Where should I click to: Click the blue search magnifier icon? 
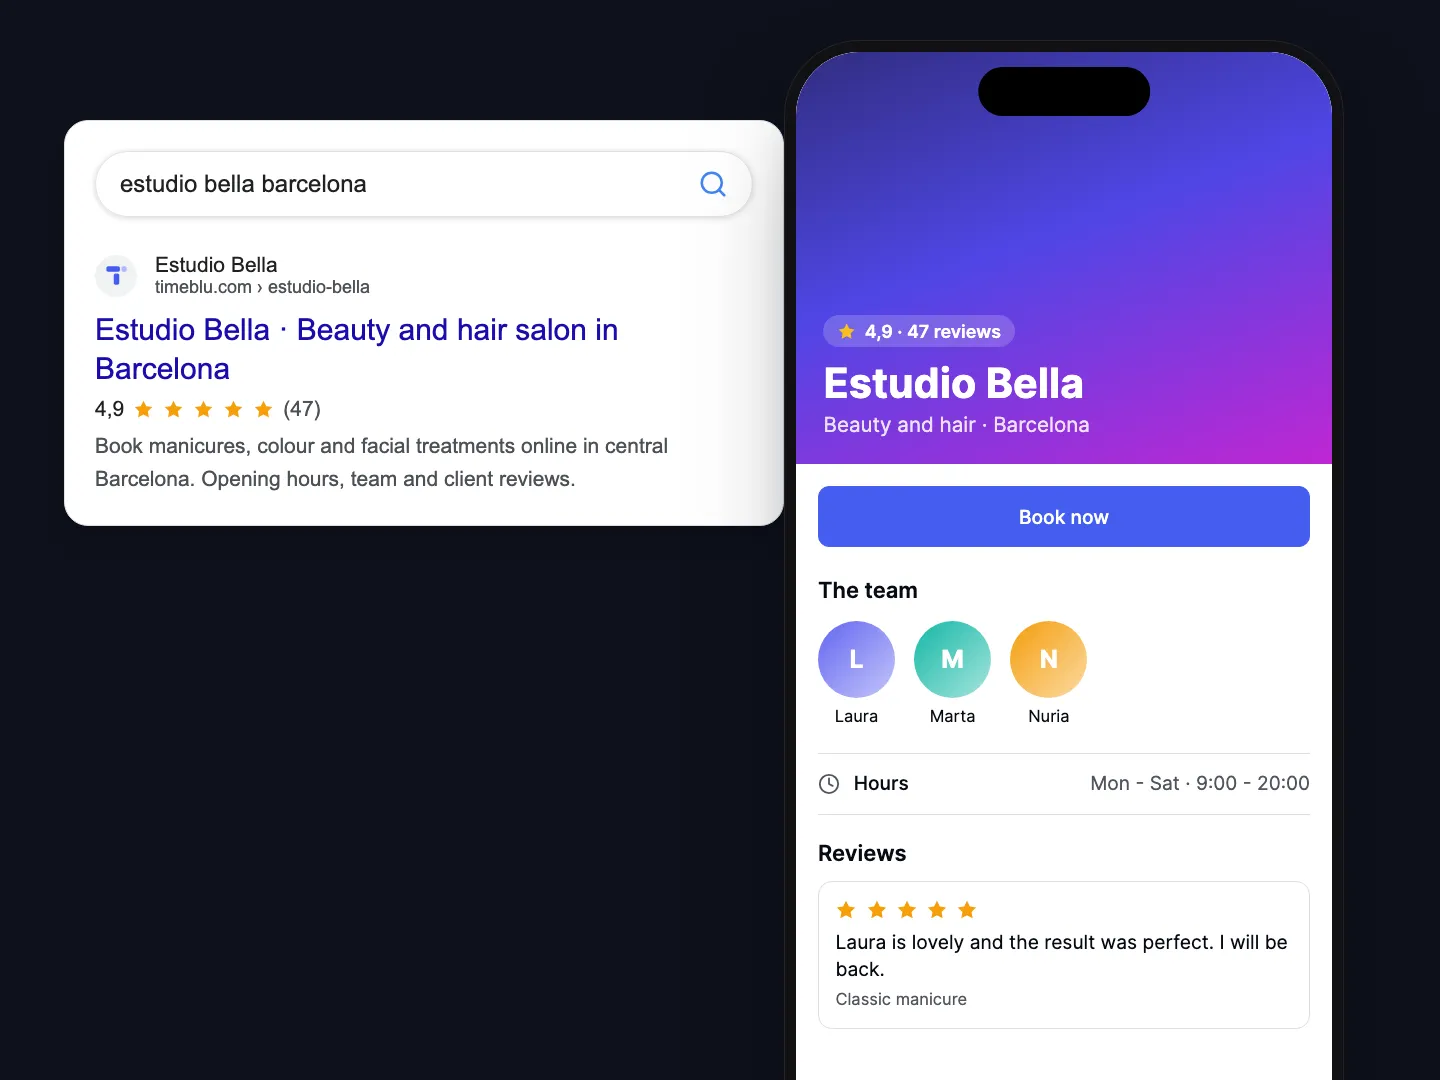point(713,184)
